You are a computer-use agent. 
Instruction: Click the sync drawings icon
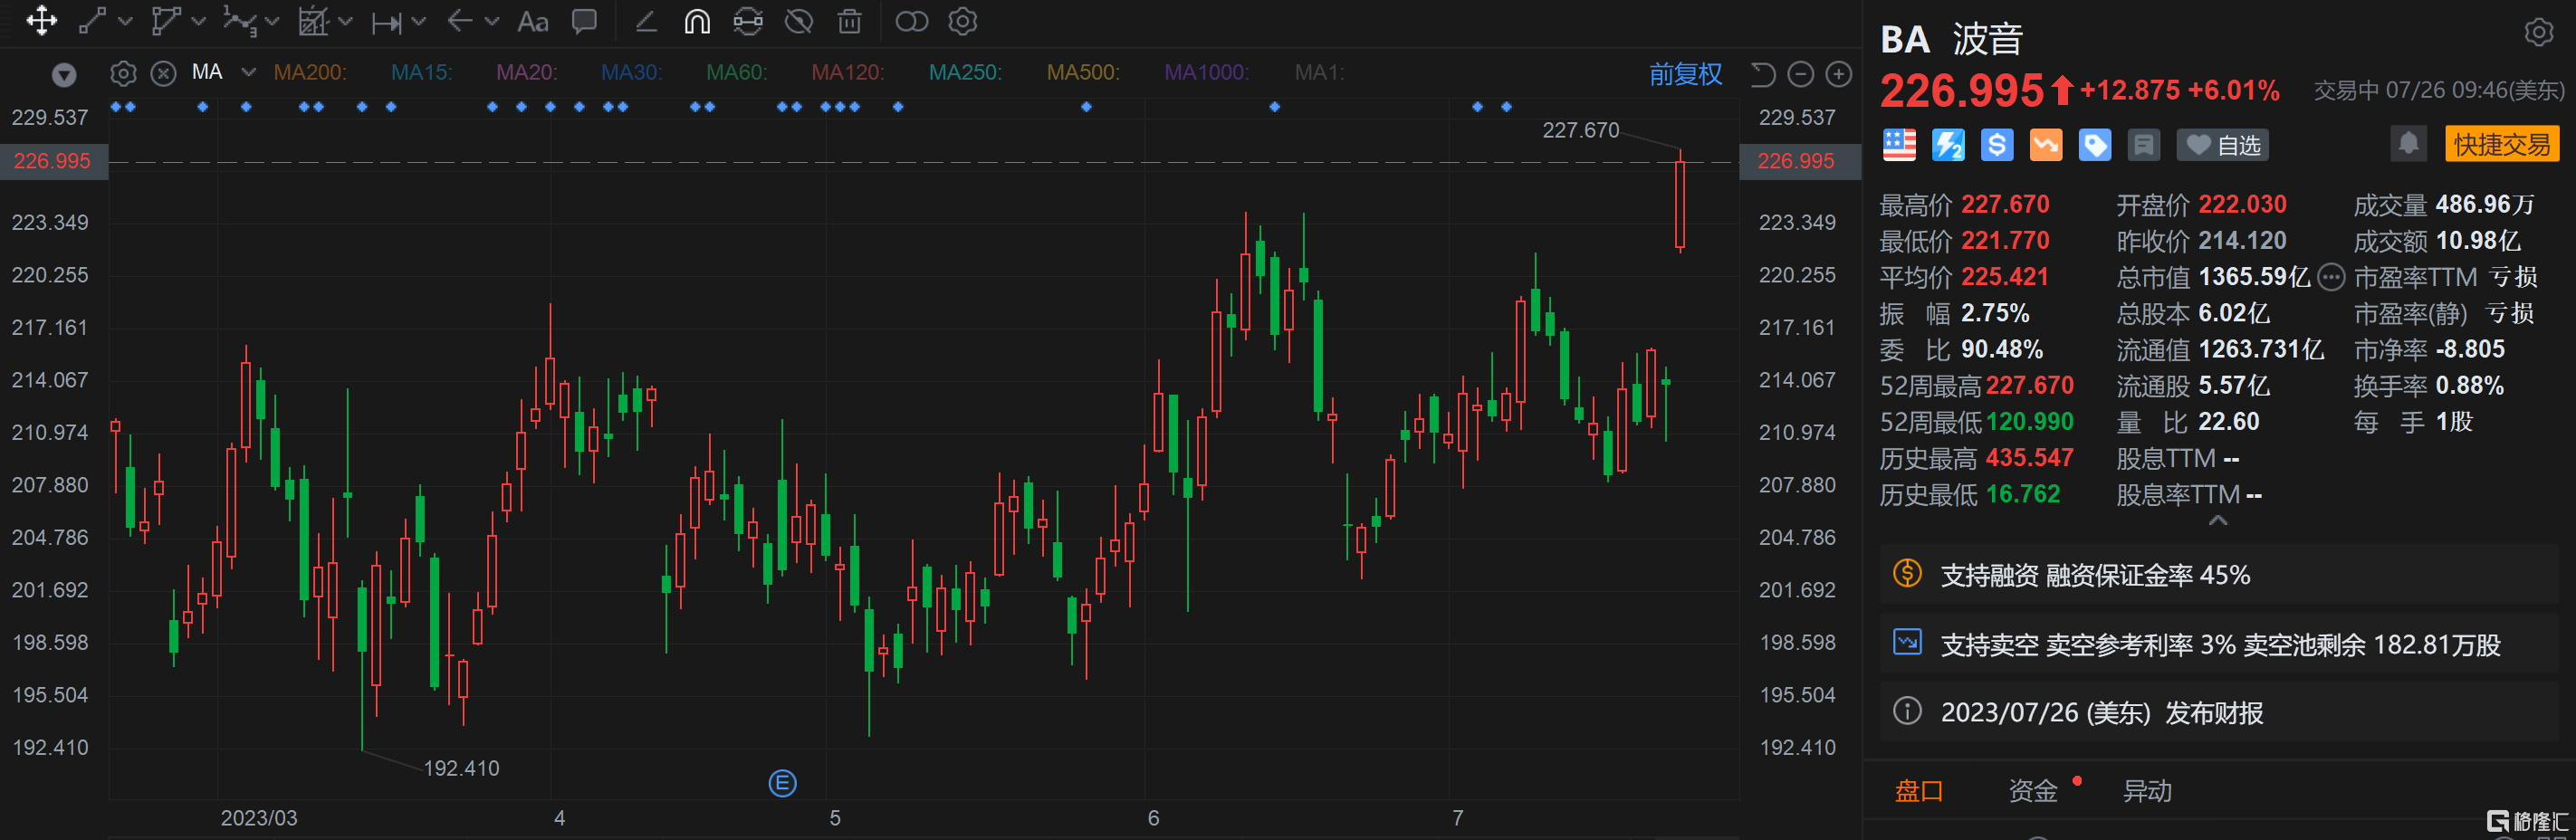coord(748,21)
